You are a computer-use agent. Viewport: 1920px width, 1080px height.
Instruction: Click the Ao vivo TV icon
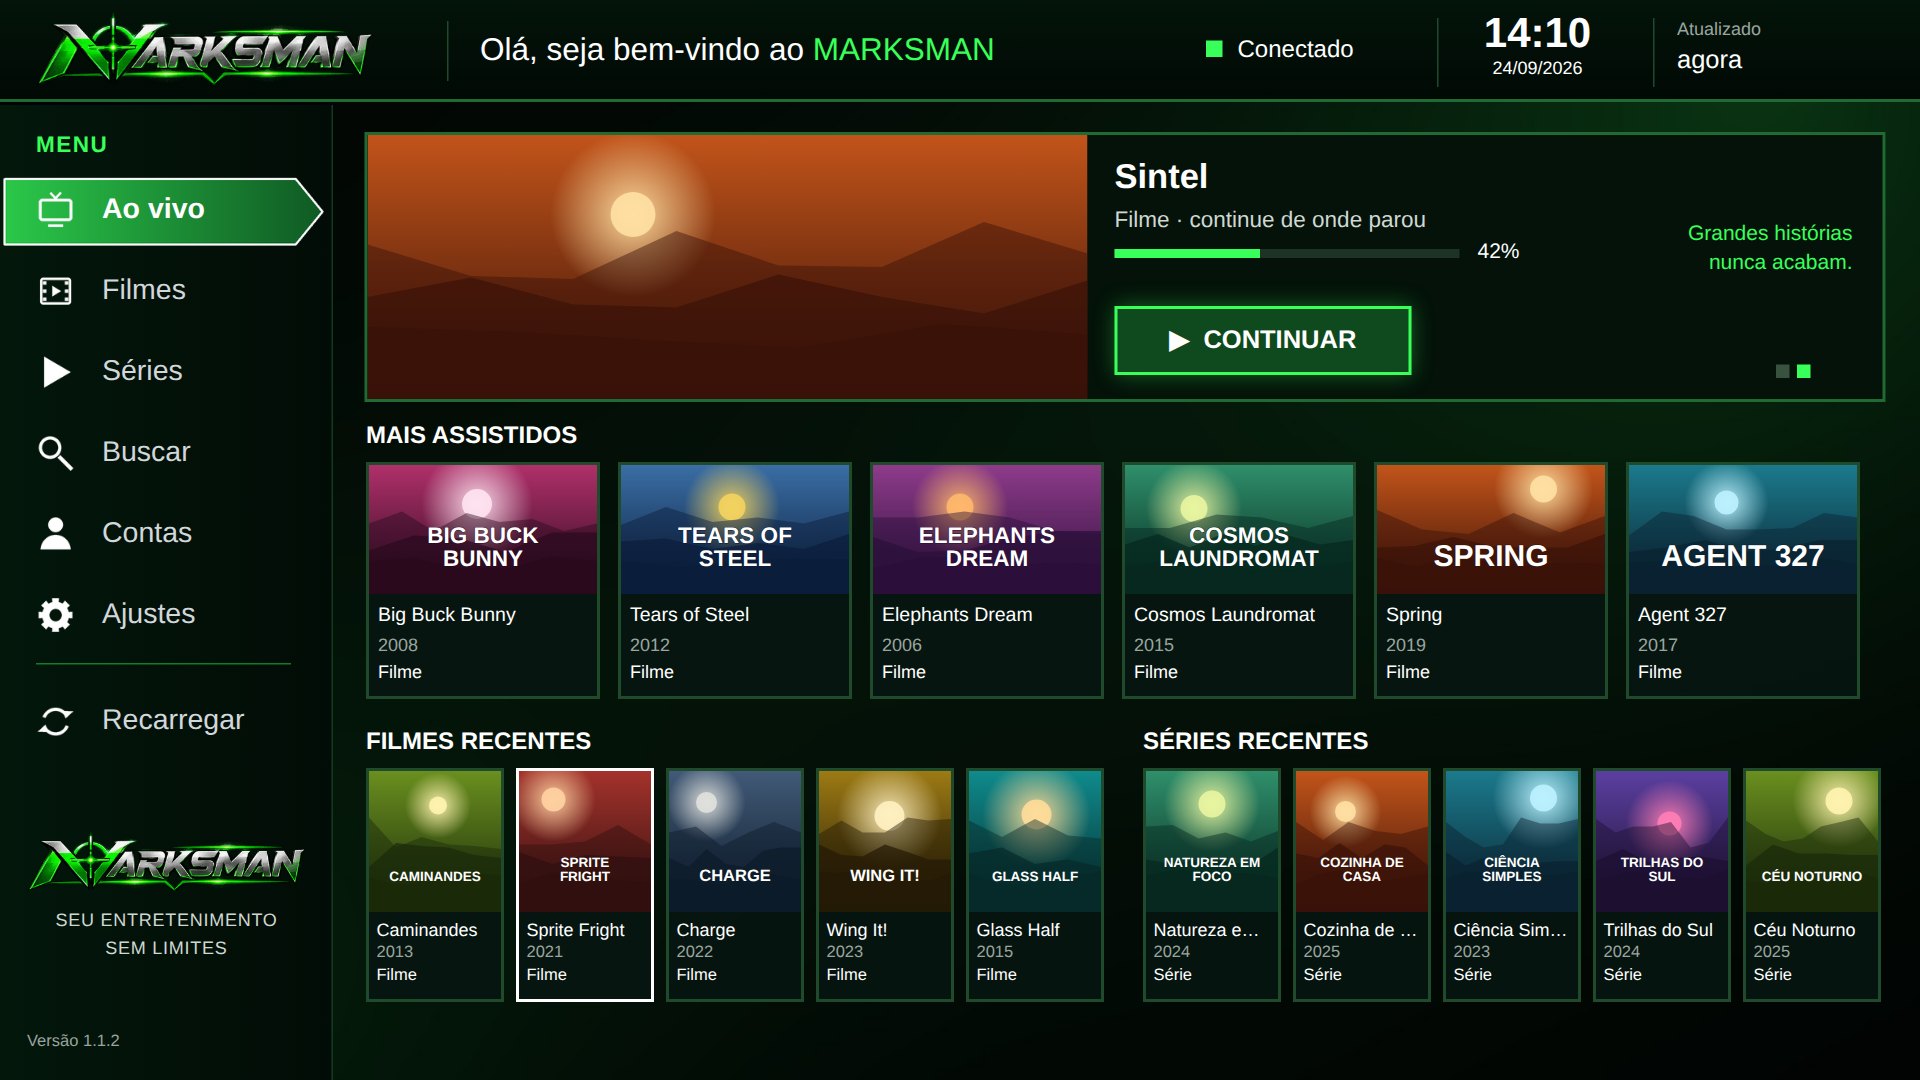tap(56, 210)
